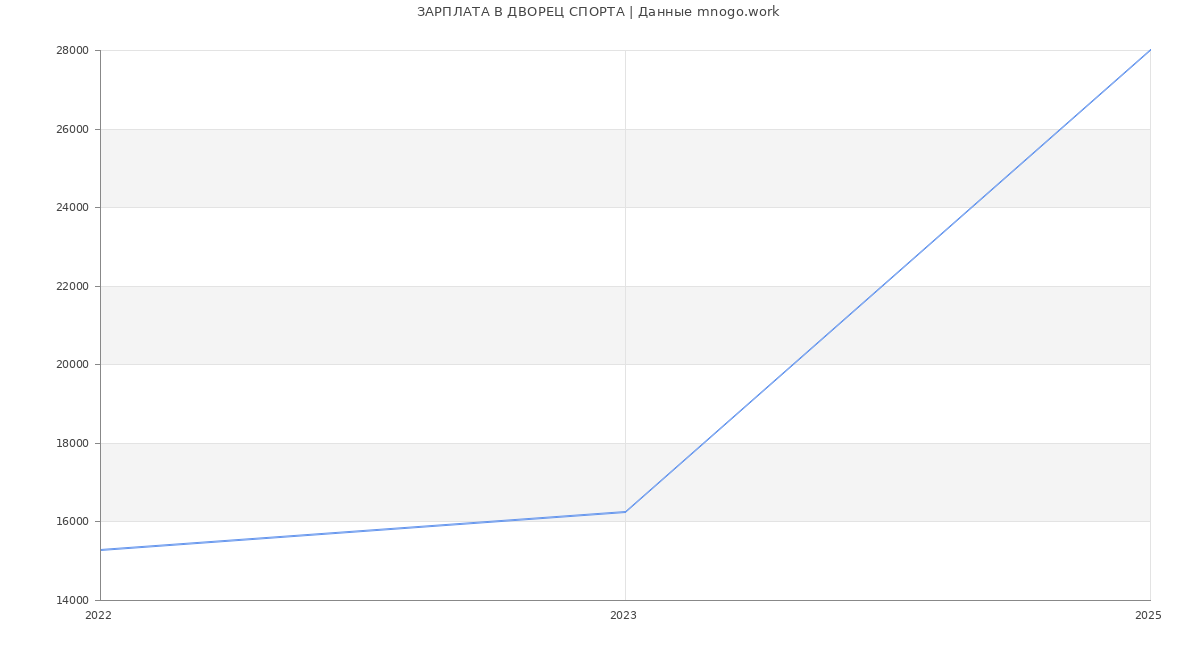The width and height of the screenshot is (1200, 650).
Task: Click y-axis label 20000
Action: (x=74, y=365)
